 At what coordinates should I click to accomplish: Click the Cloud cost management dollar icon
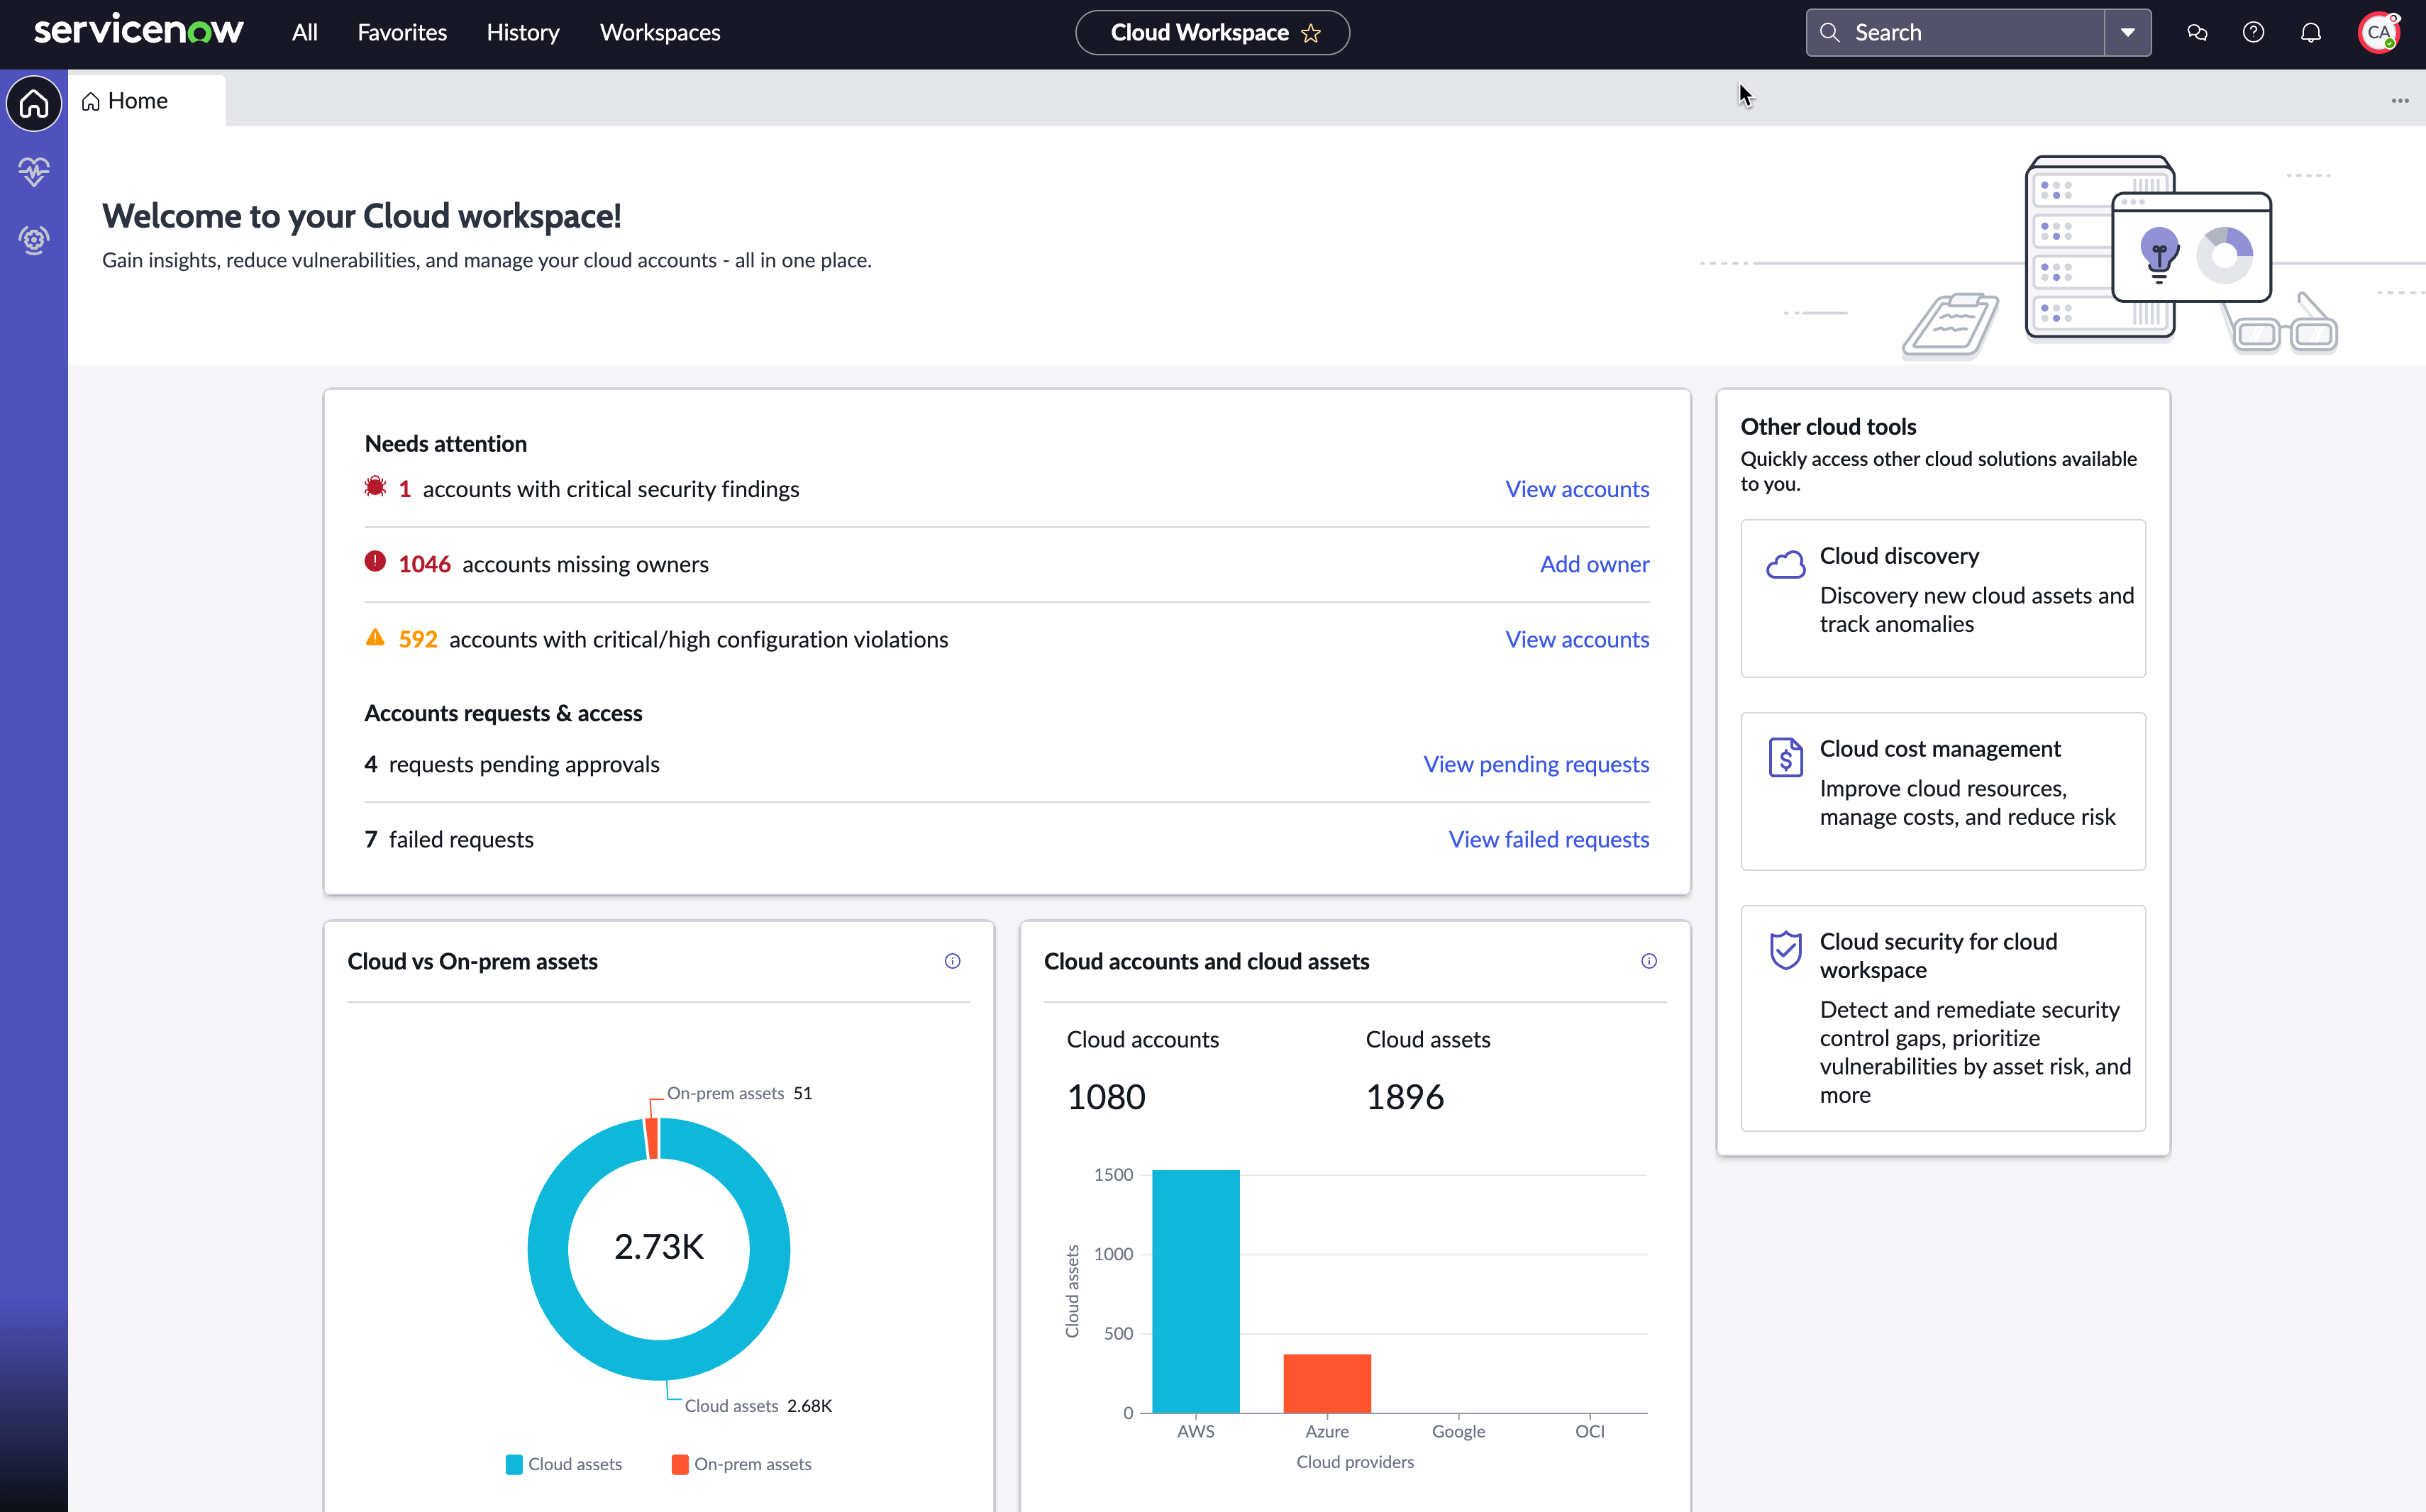(1785, 757)
